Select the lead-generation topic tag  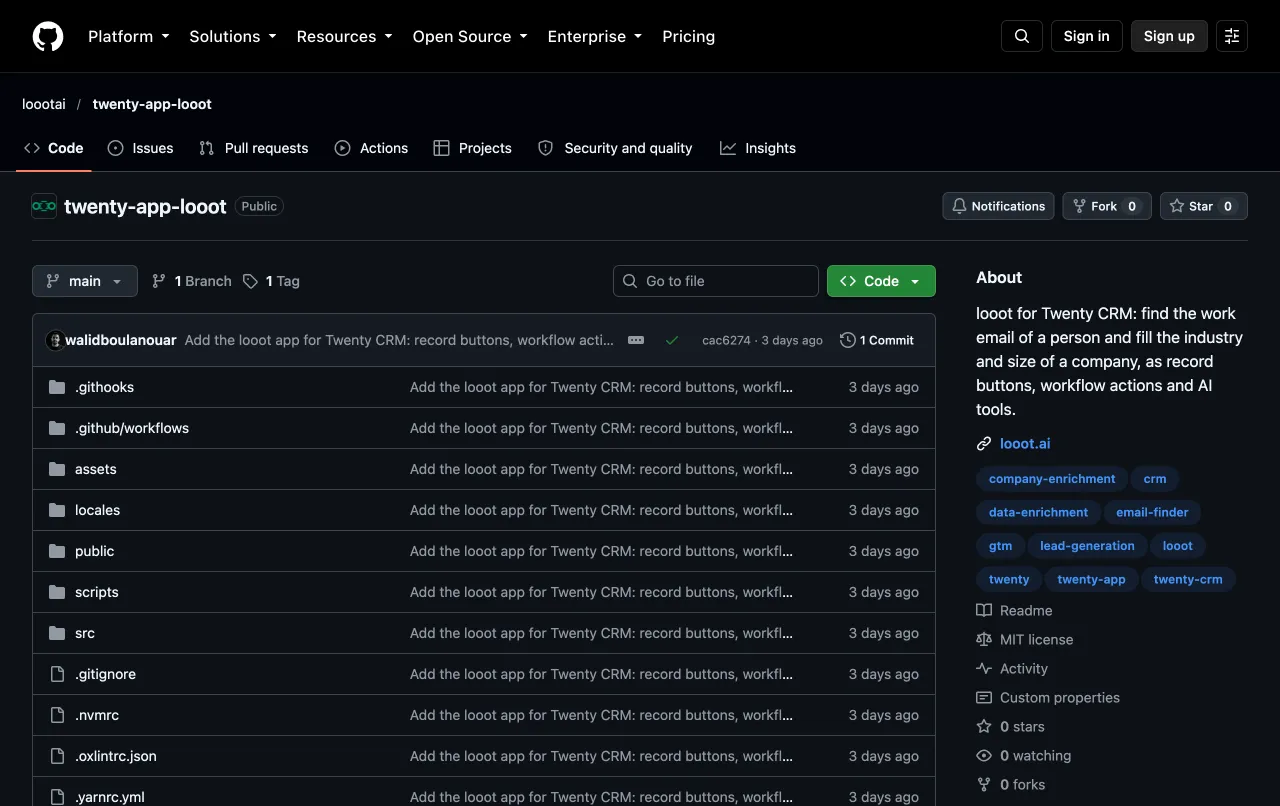point(1087,546)
